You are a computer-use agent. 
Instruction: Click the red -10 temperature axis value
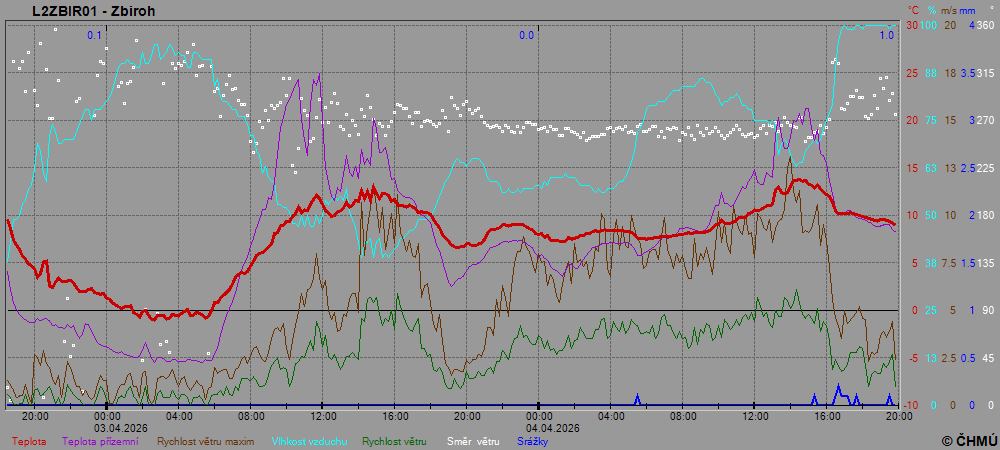[912, 405]
